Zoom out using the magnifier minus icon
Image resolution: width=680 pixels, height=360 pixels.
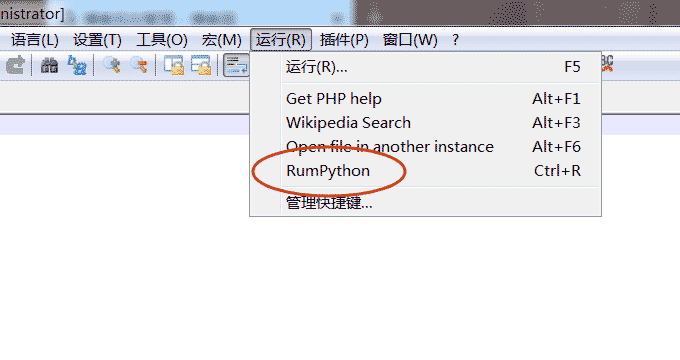tap(139, 65)
